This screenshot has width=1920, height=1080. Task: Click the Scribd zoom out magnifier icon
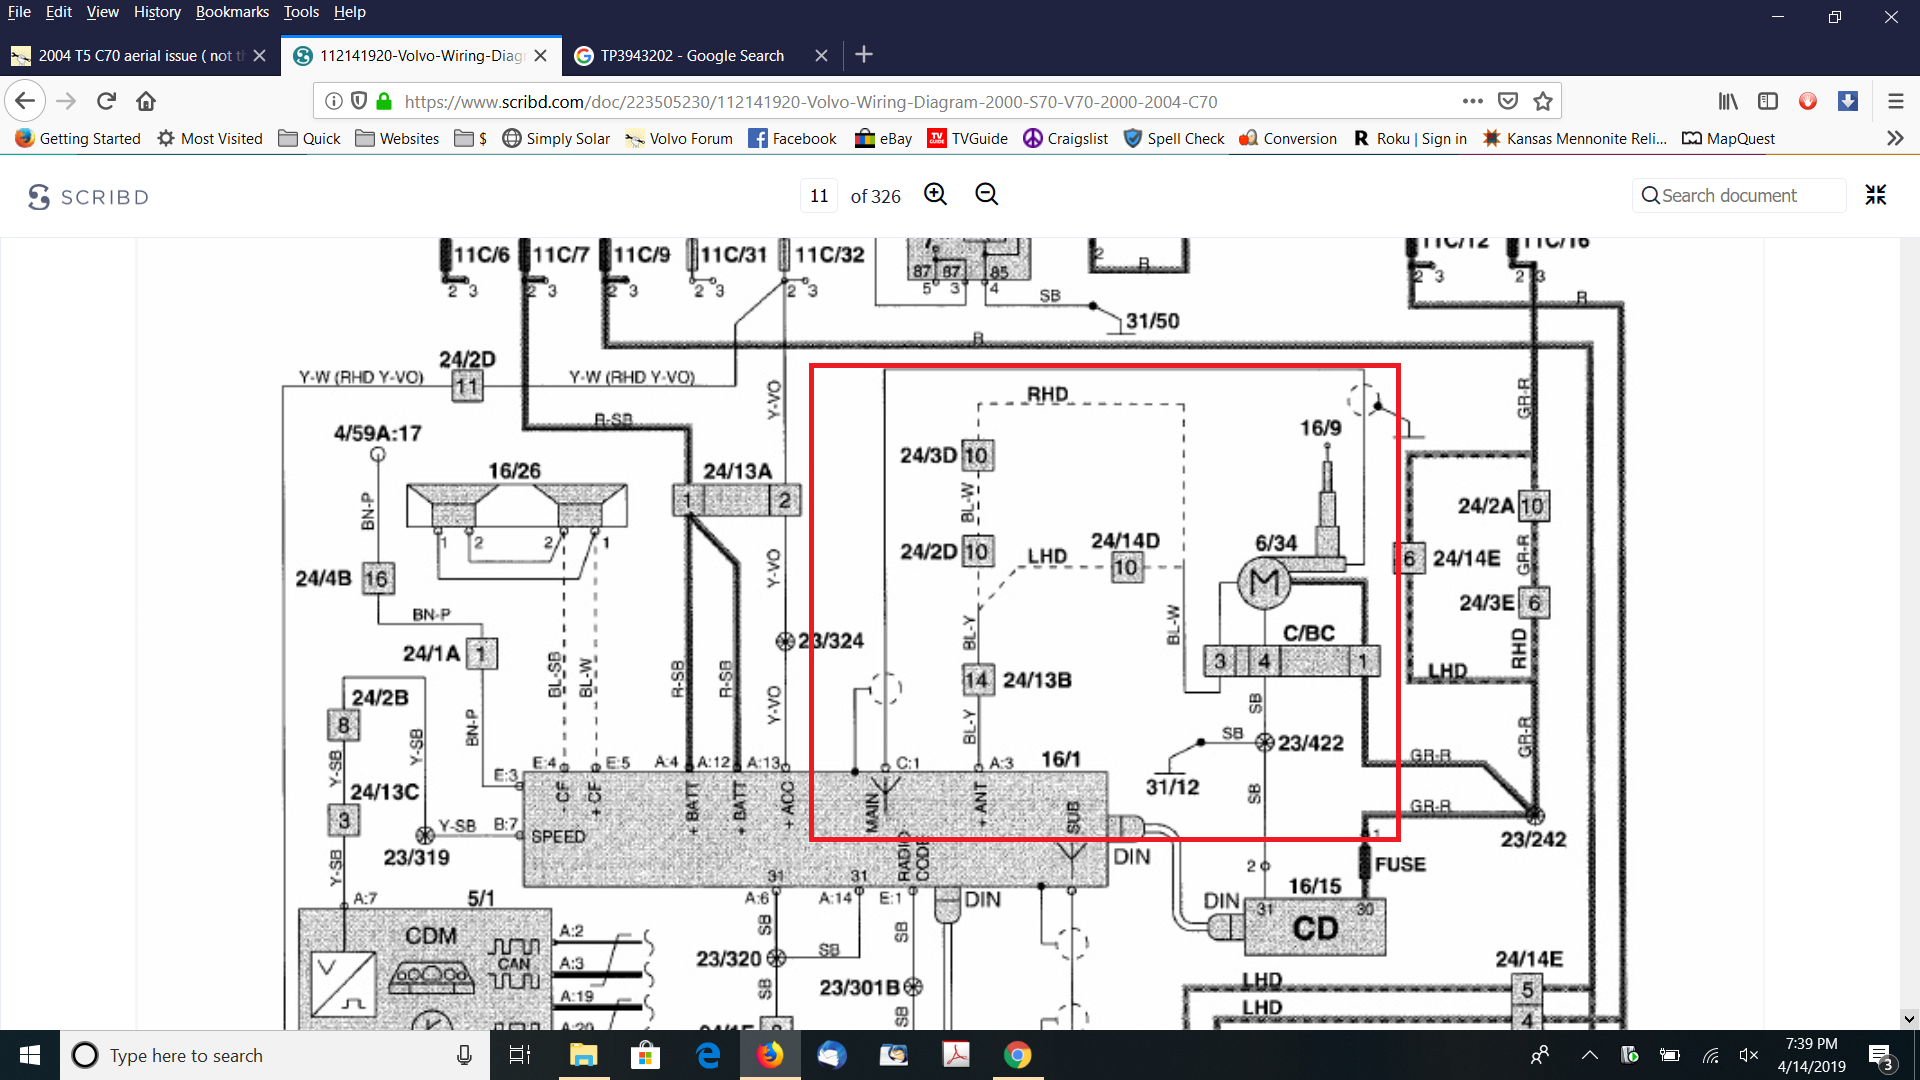click(x=986, y=195)
